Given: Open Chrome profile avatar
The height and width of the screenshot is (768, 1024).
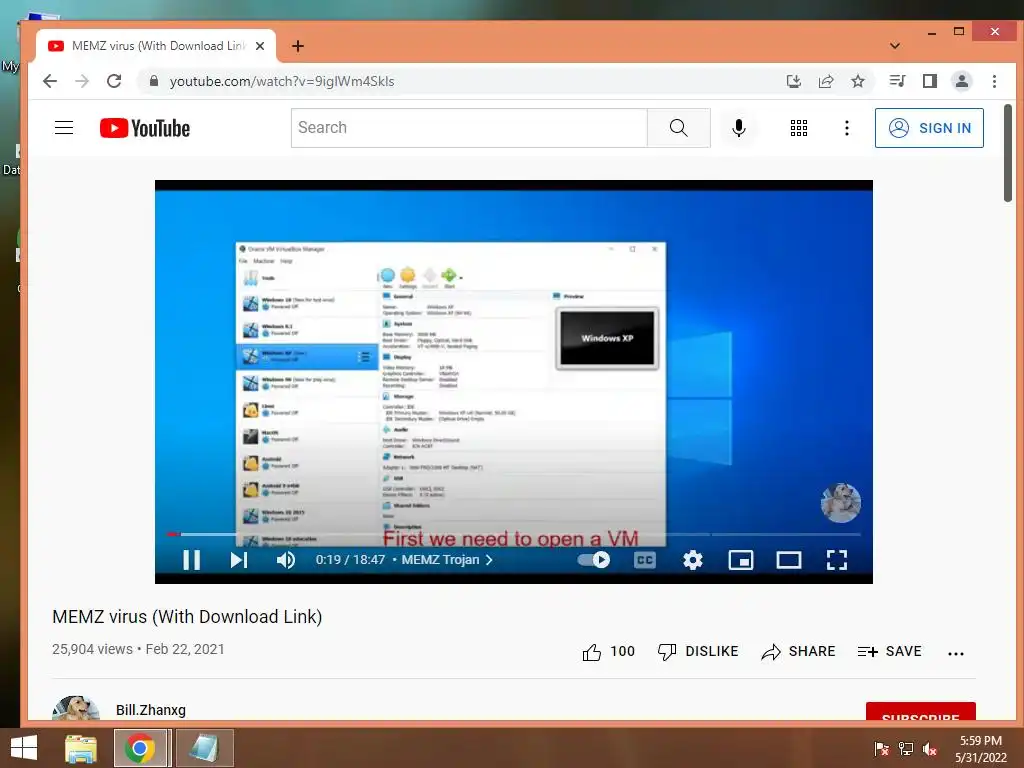Looking at the screenshot, I should [x=962, y=81].
